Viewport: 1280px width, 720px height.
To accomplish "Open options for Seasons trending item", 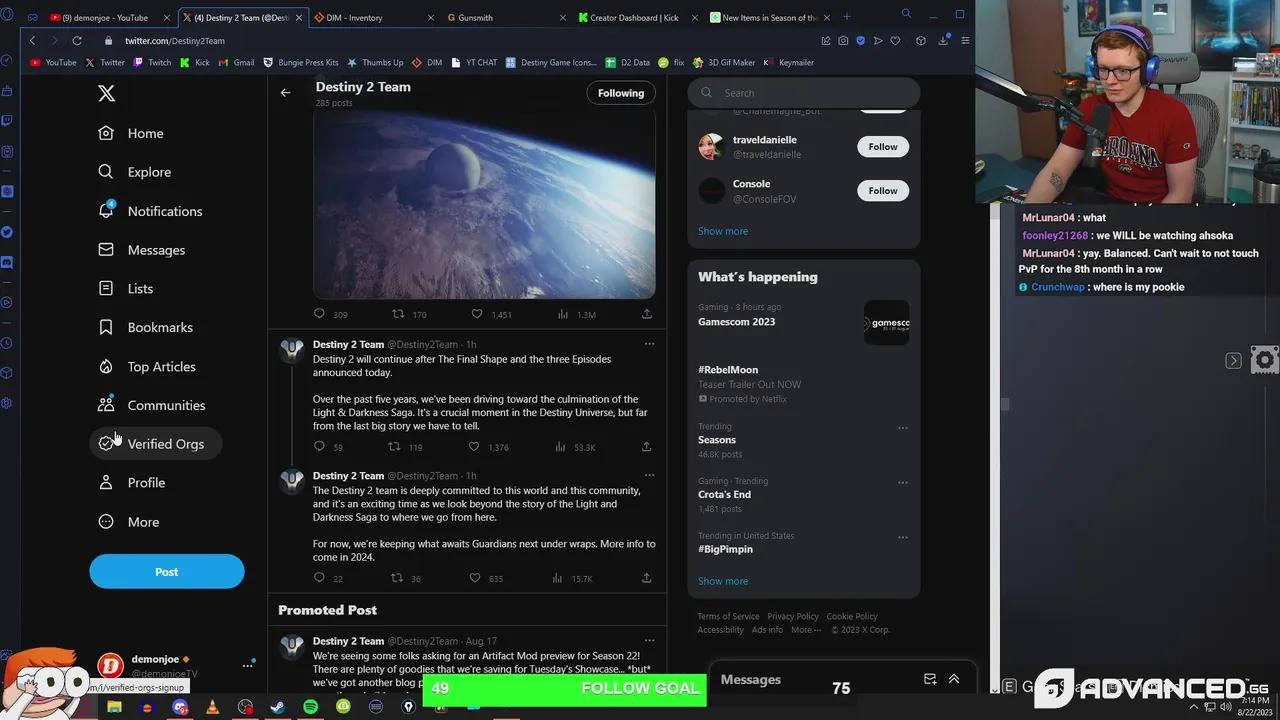I will (902, 428).
